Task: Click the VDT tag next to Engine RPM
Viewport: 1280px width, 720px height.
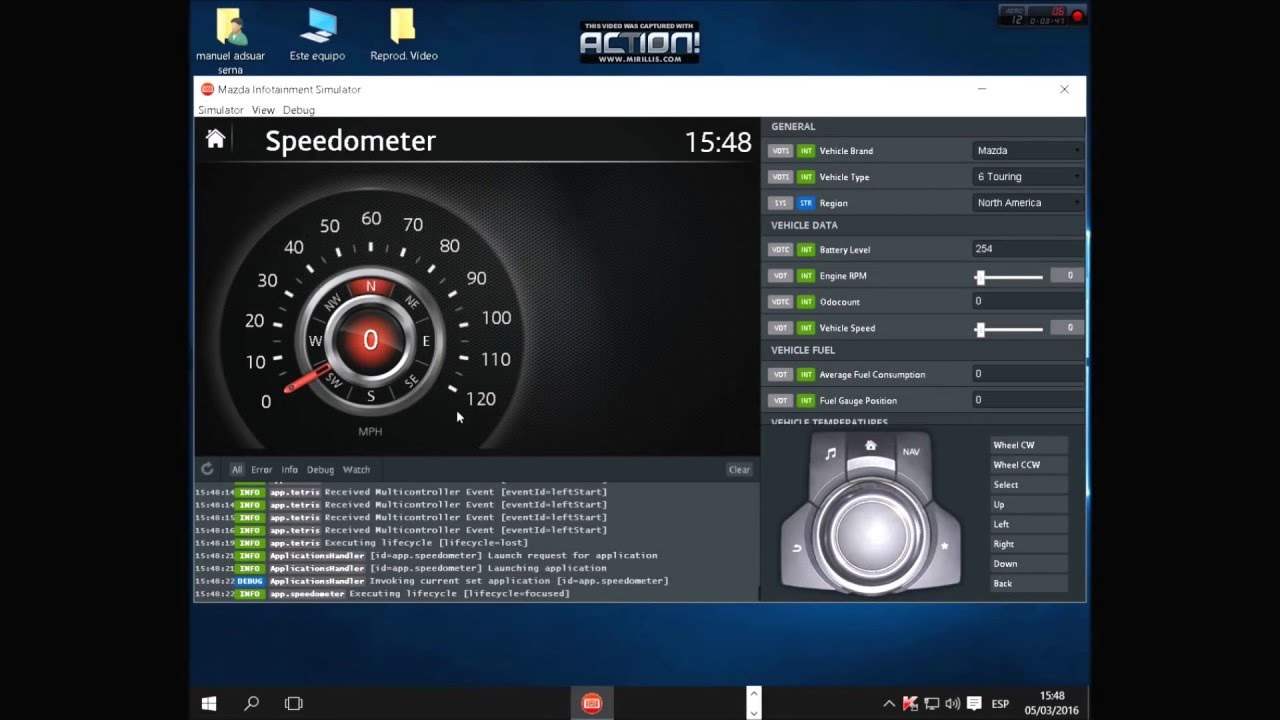Action: (780, 275)
